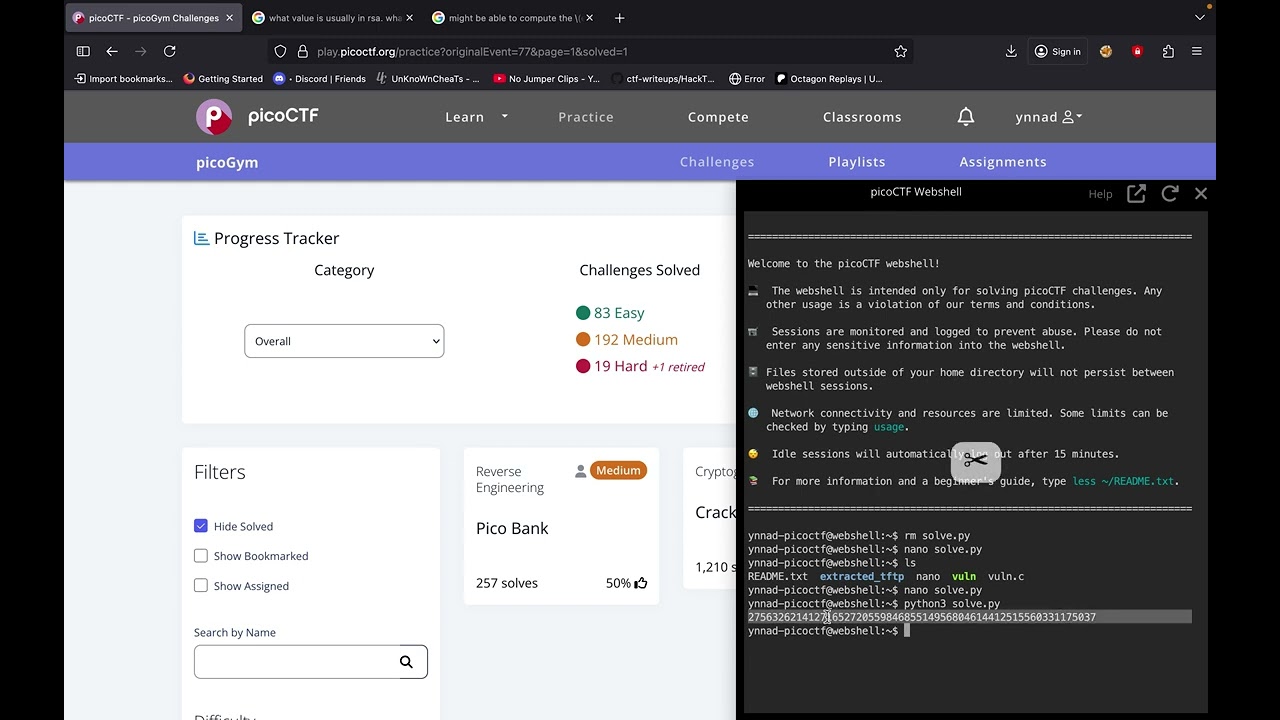
Task: Click the cookie extension icon in toolbar
Action: [x=1106, y=51]
